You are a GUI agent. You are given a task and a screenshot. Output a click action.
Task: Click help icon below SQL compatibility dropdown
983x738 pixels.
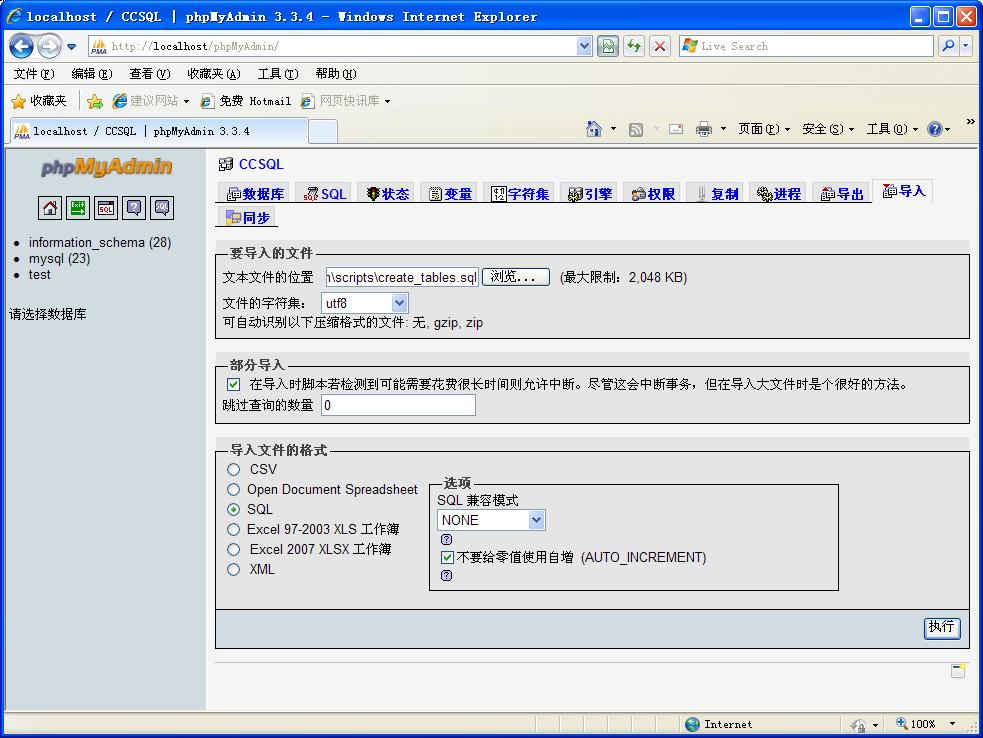[x=446, y=539]
